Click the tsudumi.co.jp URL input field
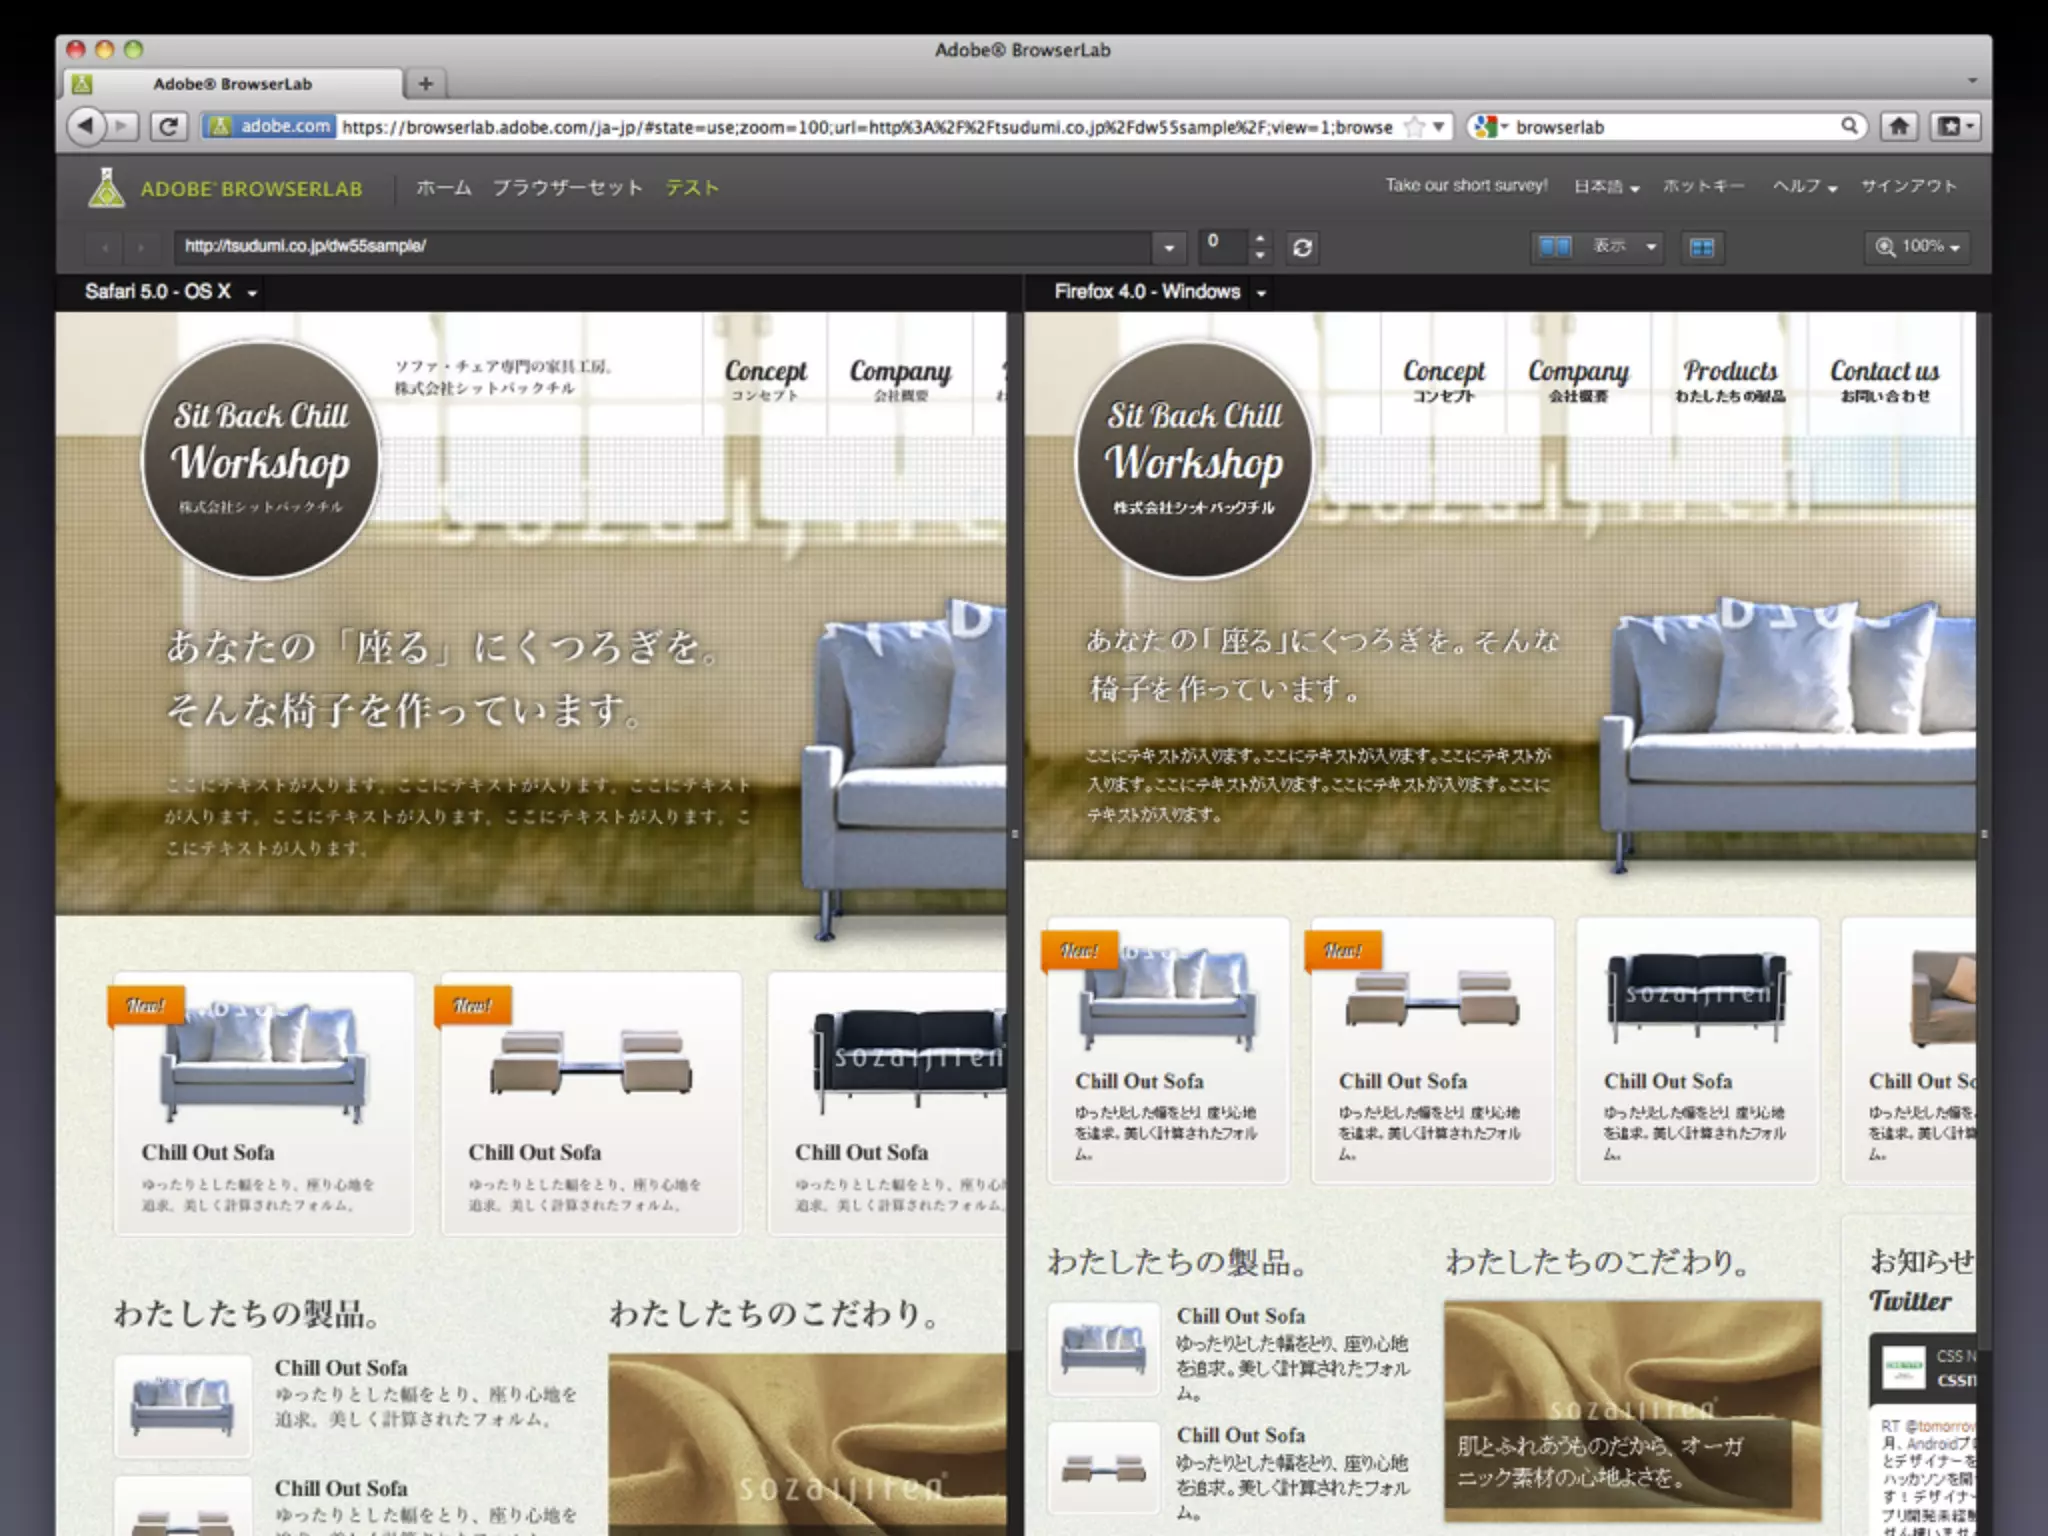The height and width of the screenshot is (1536, 2048). point(660,246)
